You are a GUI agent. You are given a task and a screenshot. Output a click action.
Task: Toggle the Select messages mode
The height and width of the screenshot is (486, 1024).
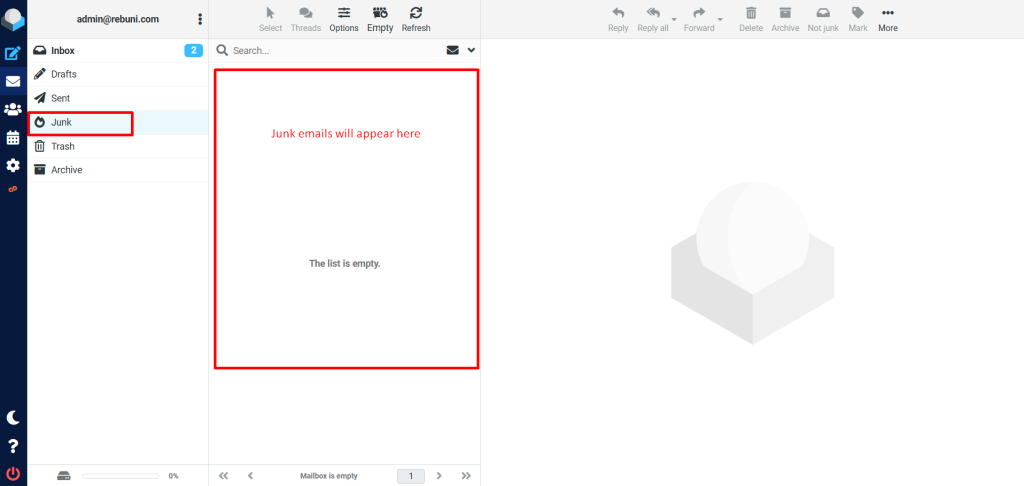[x=270, y=18]
